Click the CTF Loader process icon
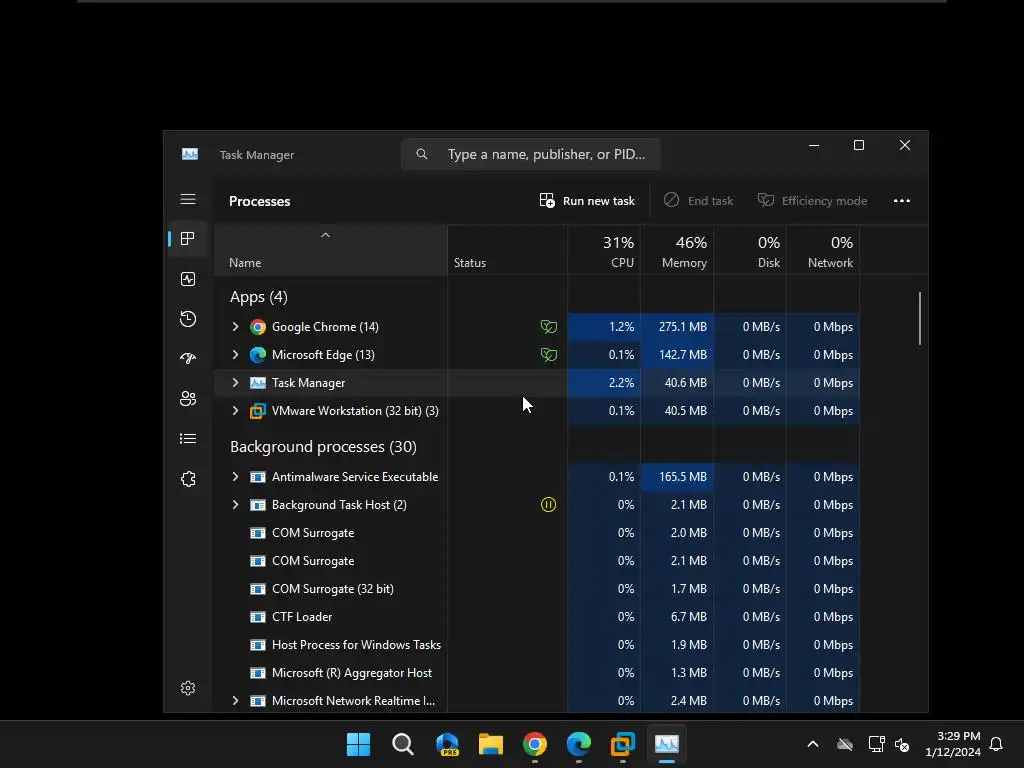The height and width of the screenshot is (768, 1024). (x=258, y=617)
